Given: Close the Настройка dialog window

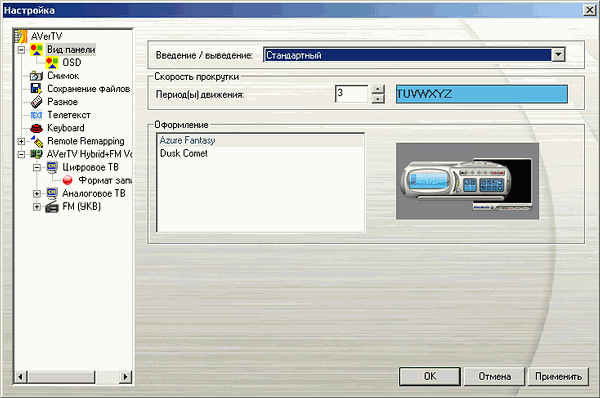Looking at the screenshot, I should (x=589, y=10).
